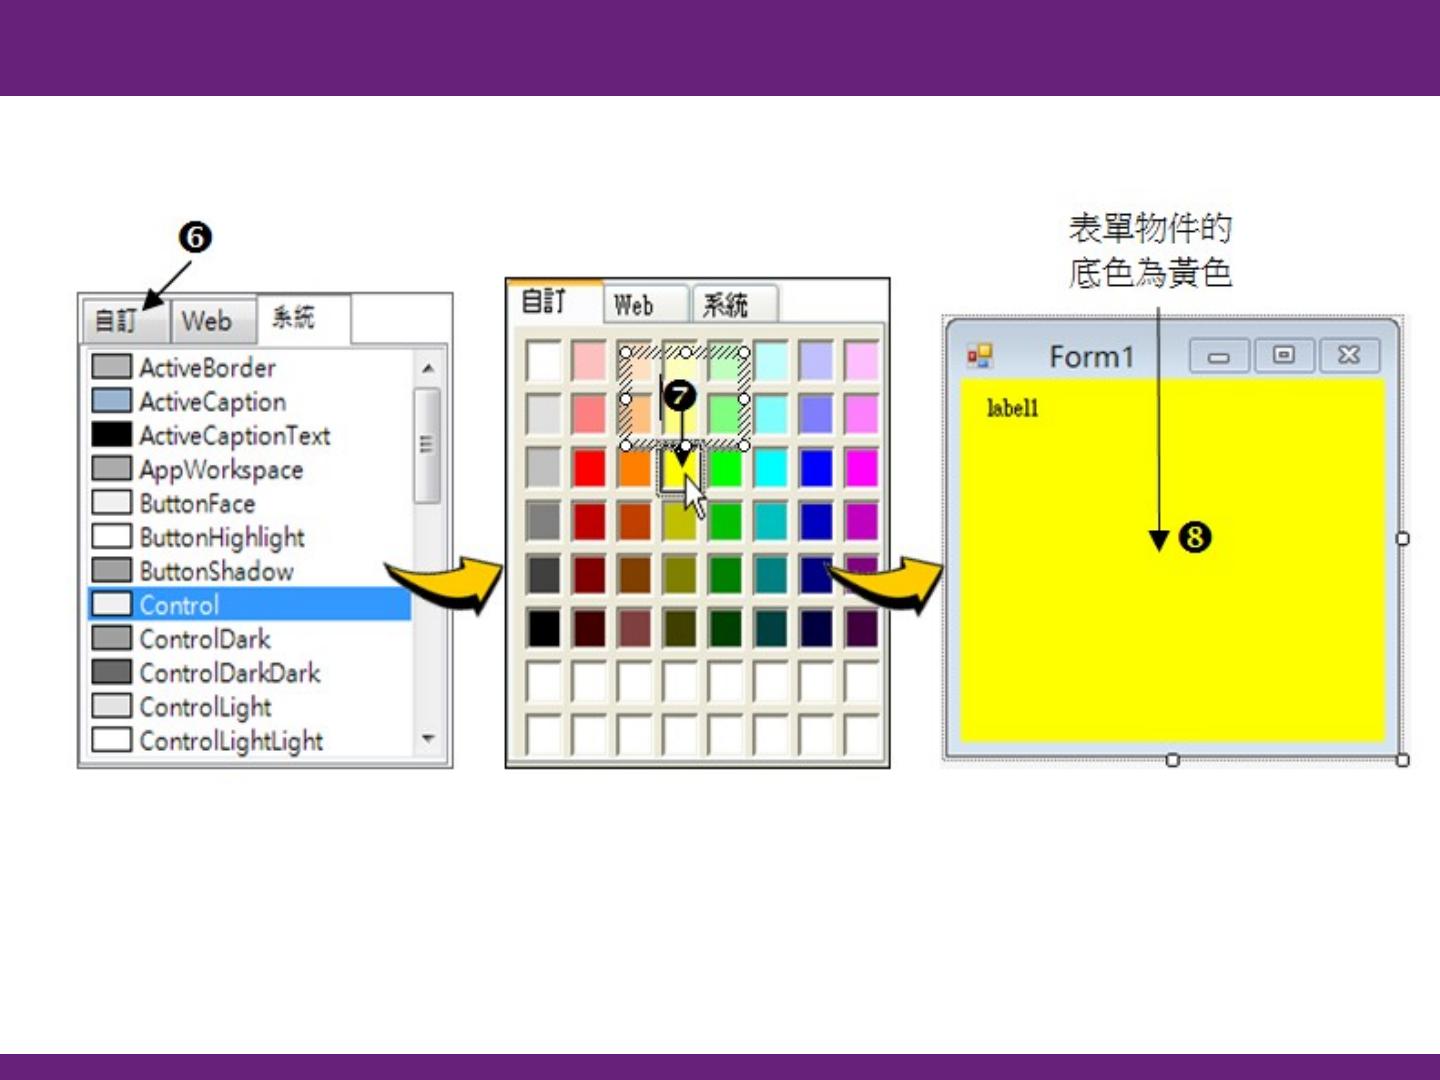
Task: Pick ButtonHighlight in the system colors
Action: tap(221, 537)
